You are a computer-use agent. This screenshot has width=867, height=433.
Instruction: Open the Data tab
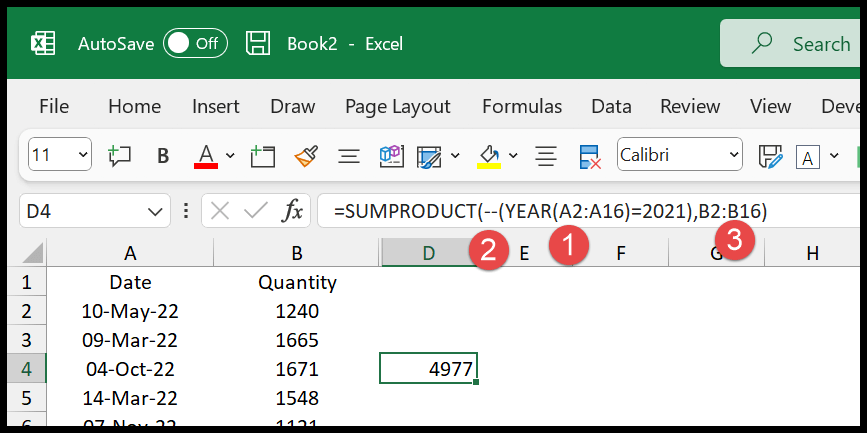(x=611, y=106)
